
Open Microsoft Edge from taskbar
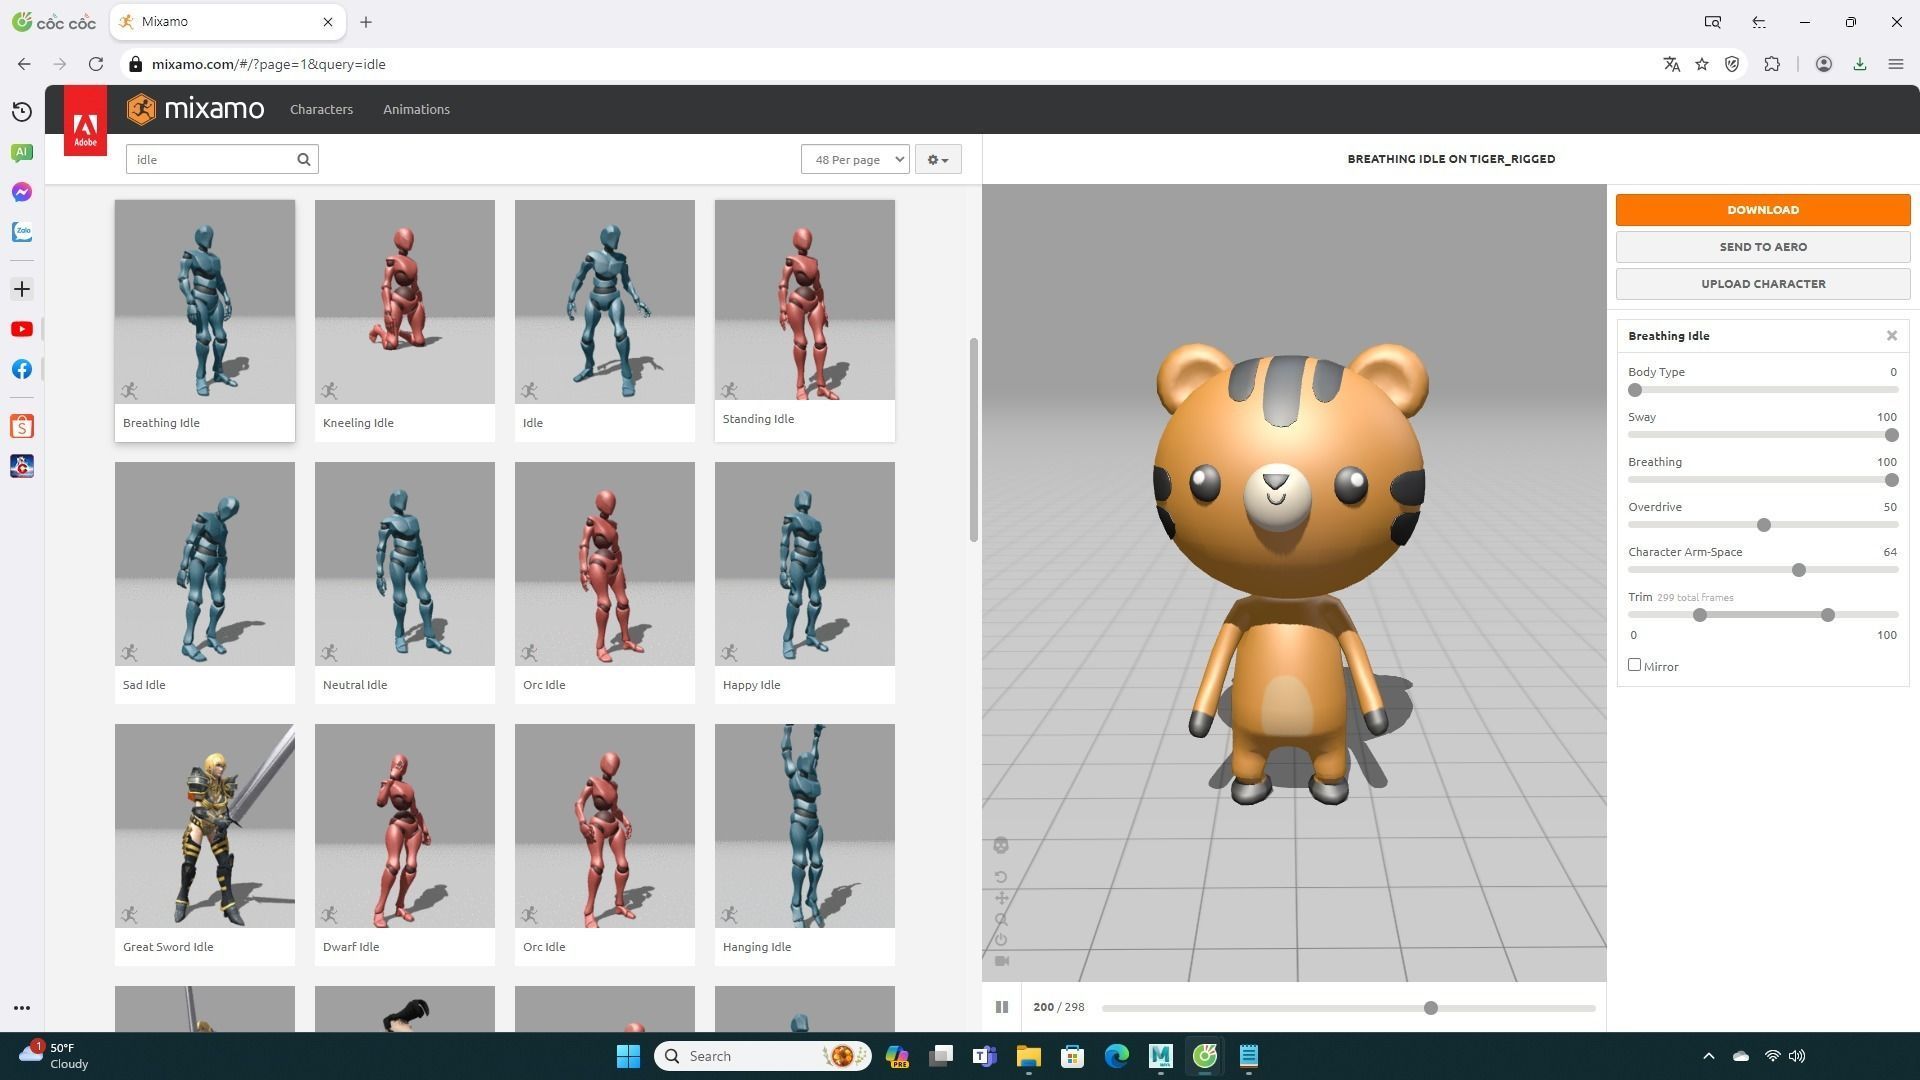coord(1116,1056)
